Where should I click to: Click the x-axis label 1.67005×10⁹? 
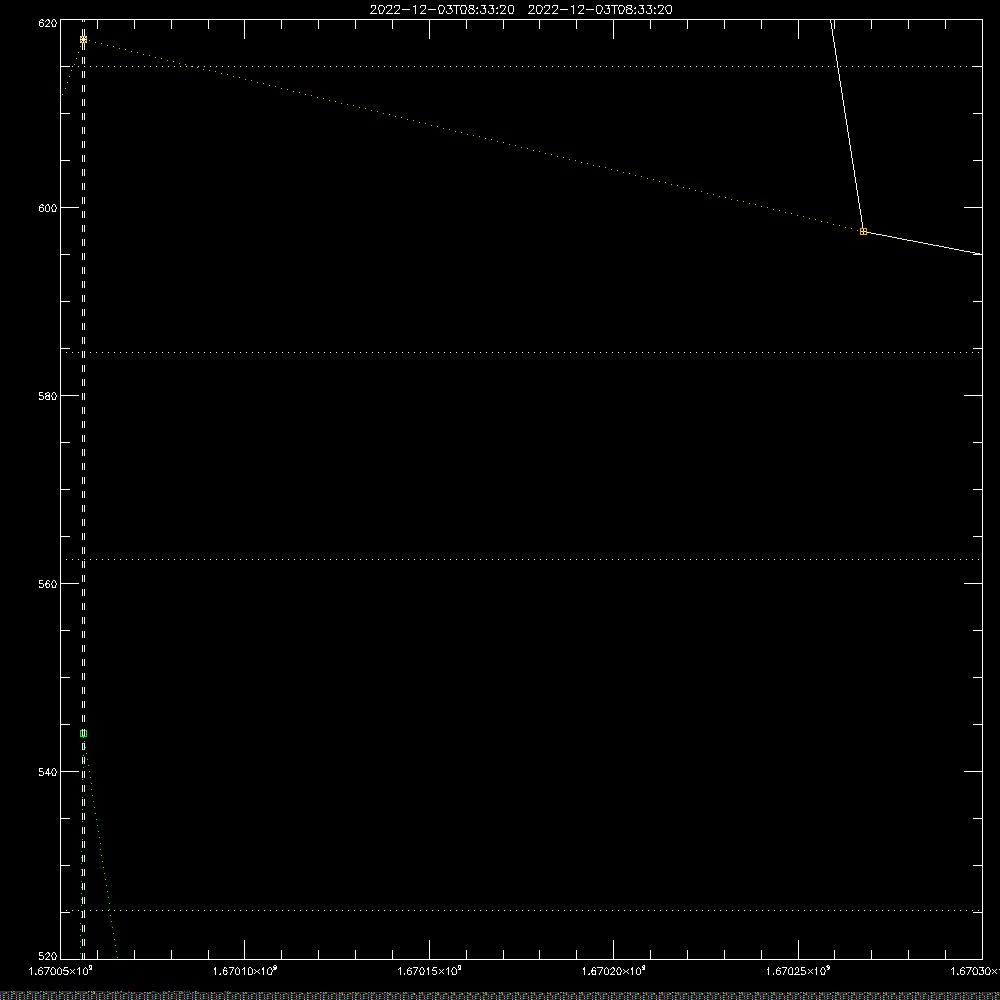[x=61, y=971]
